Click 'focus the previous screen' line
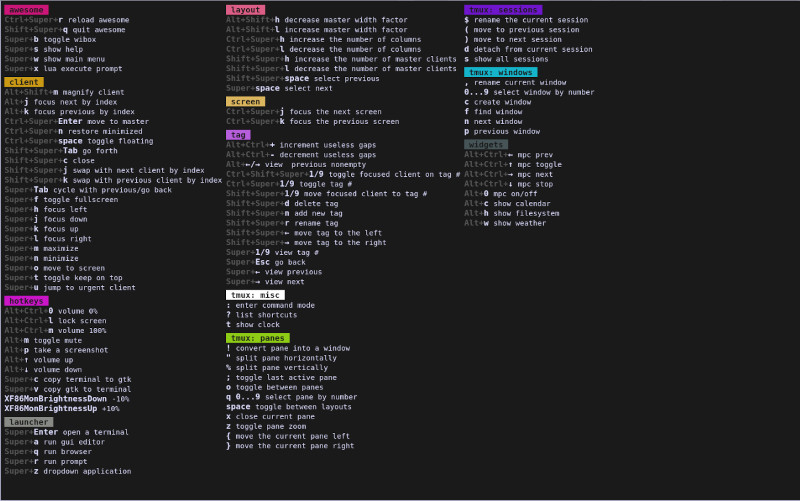 coord(313,121)
